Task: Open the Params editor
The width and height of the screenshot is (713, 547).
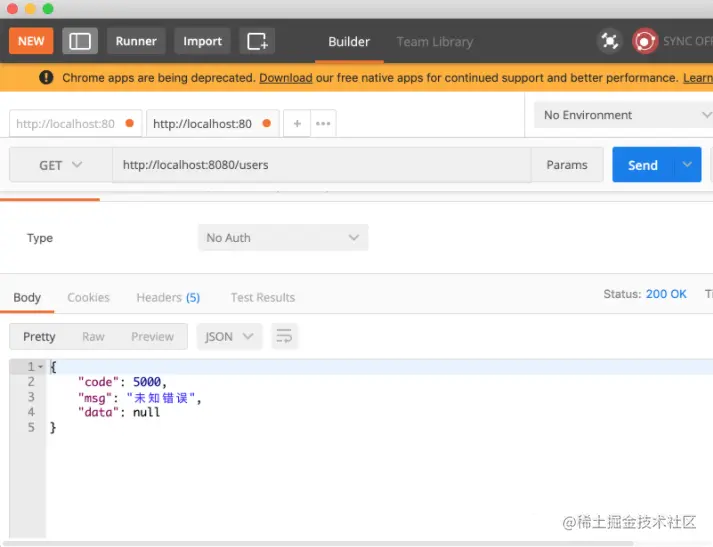Action: [567, 165]
